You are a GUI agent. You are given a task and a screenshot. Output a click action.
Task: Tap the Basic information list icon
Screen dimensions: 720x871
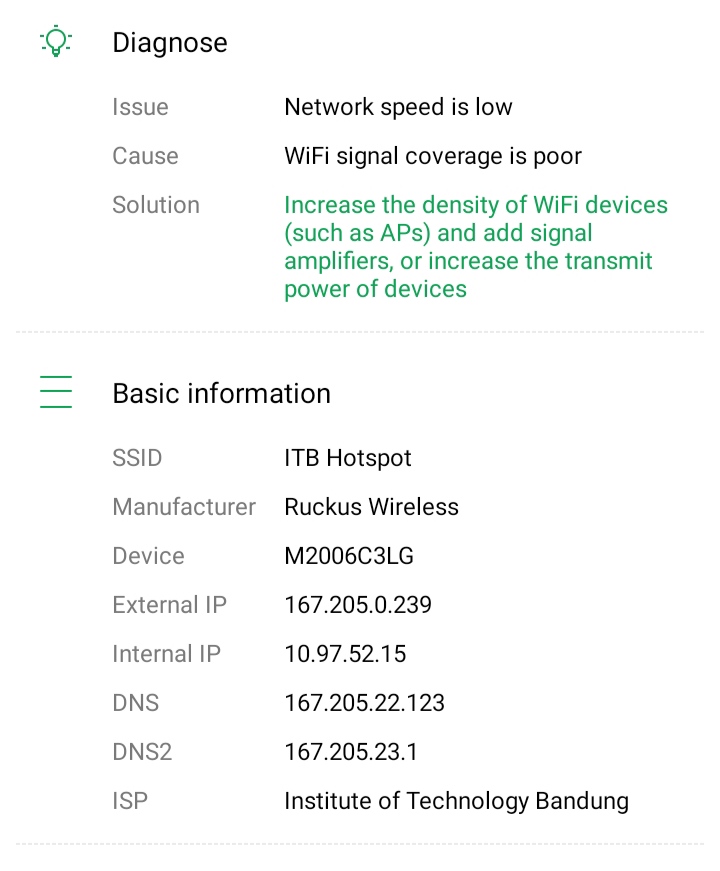pyautogui.click(x=56, y=392)
